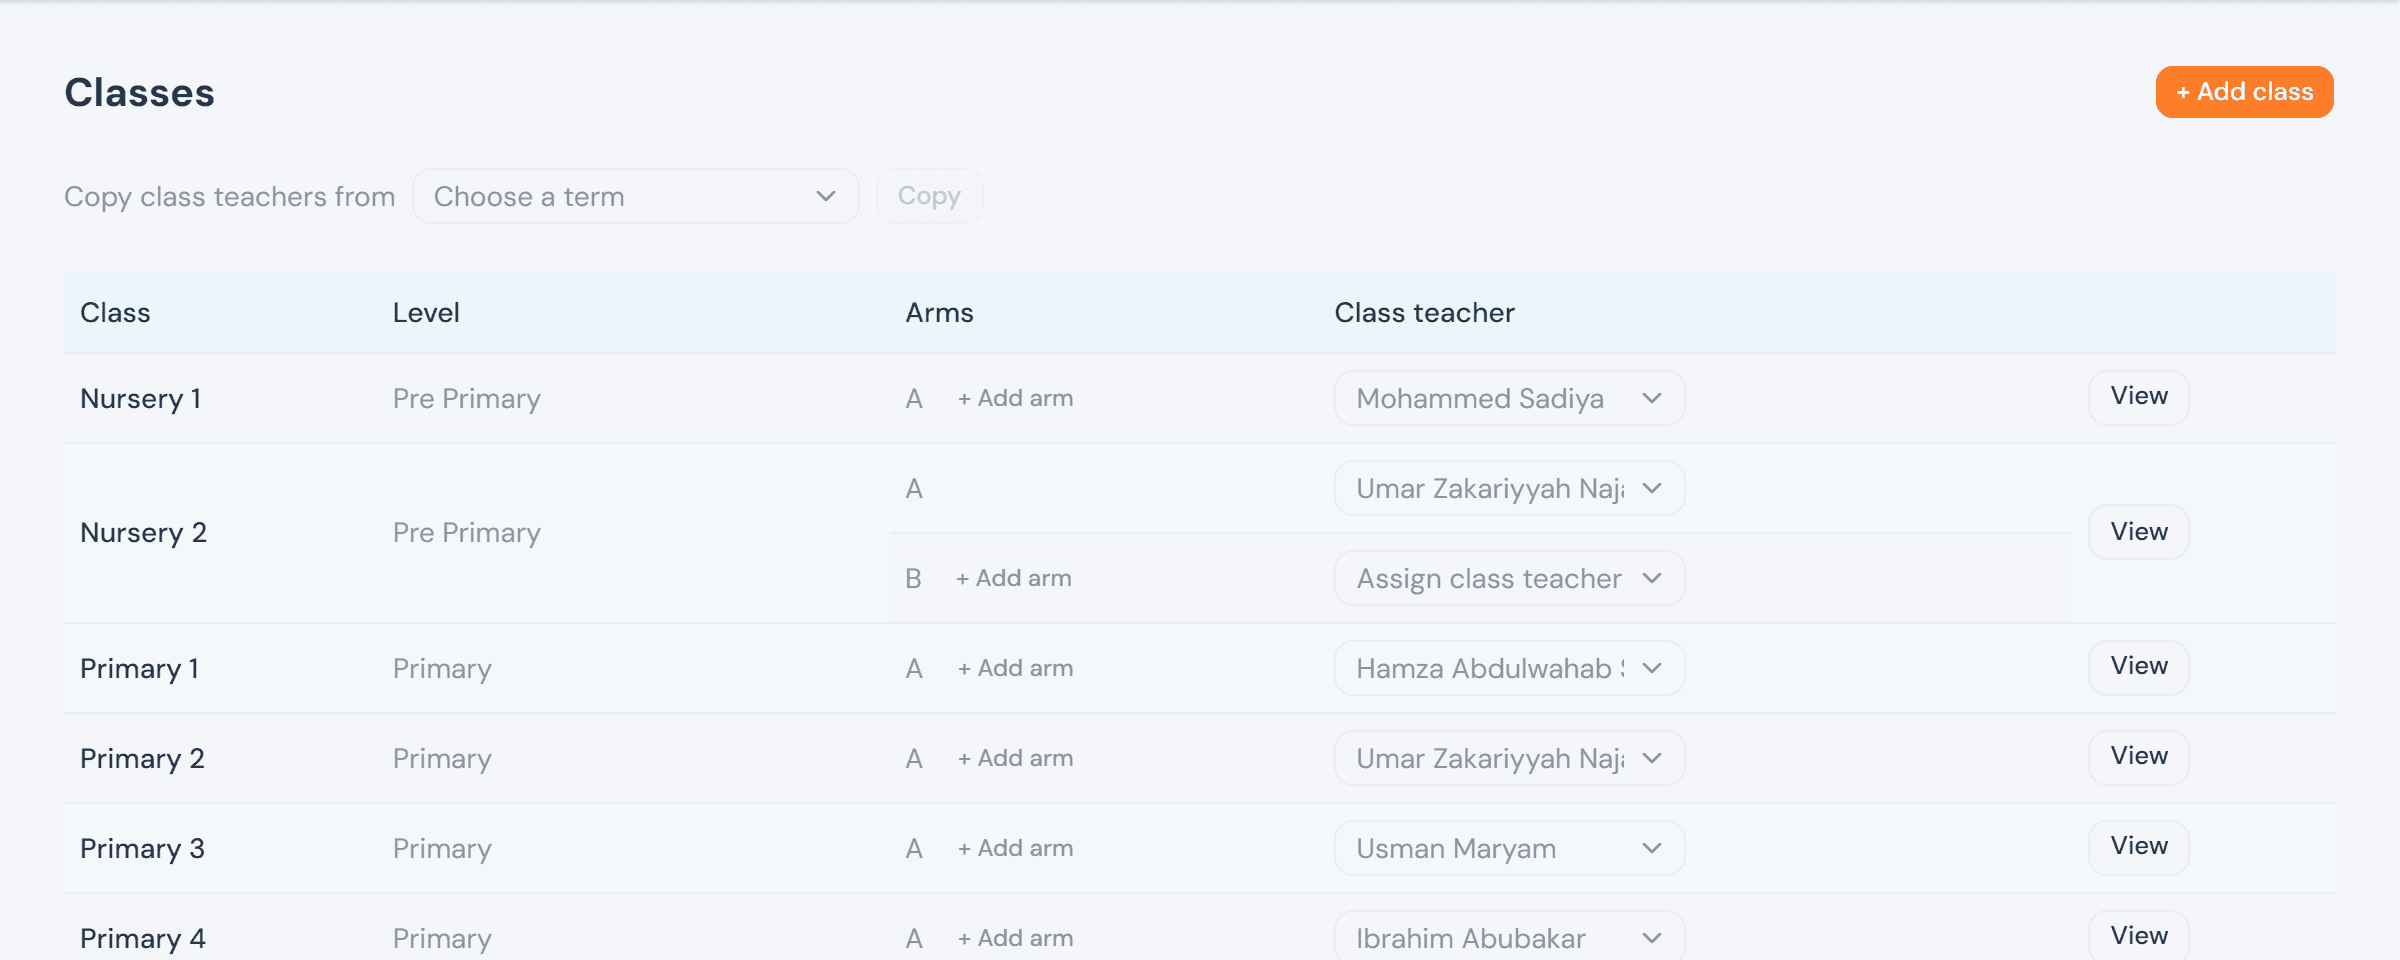Add an arm to Nursery 2
The height and width of the screenshot is (960, 2400).
1013,578
